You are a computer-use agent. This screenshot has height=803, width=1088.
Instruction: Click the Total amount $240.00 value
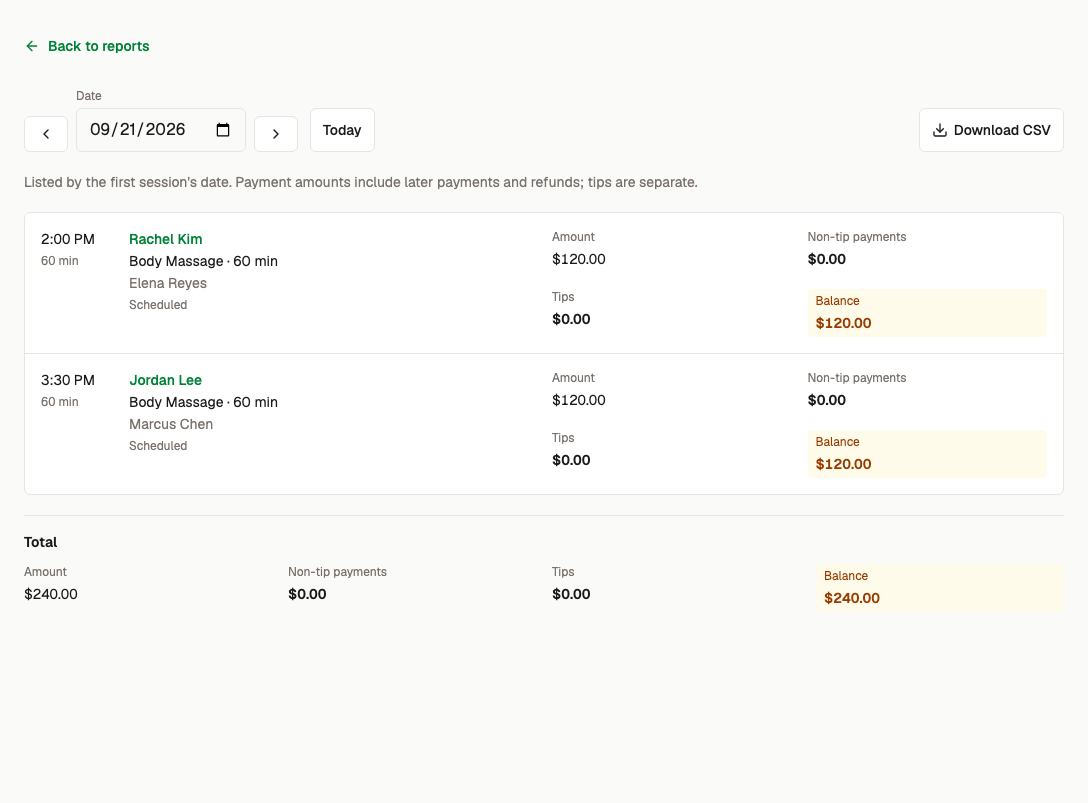pos(51,594)
